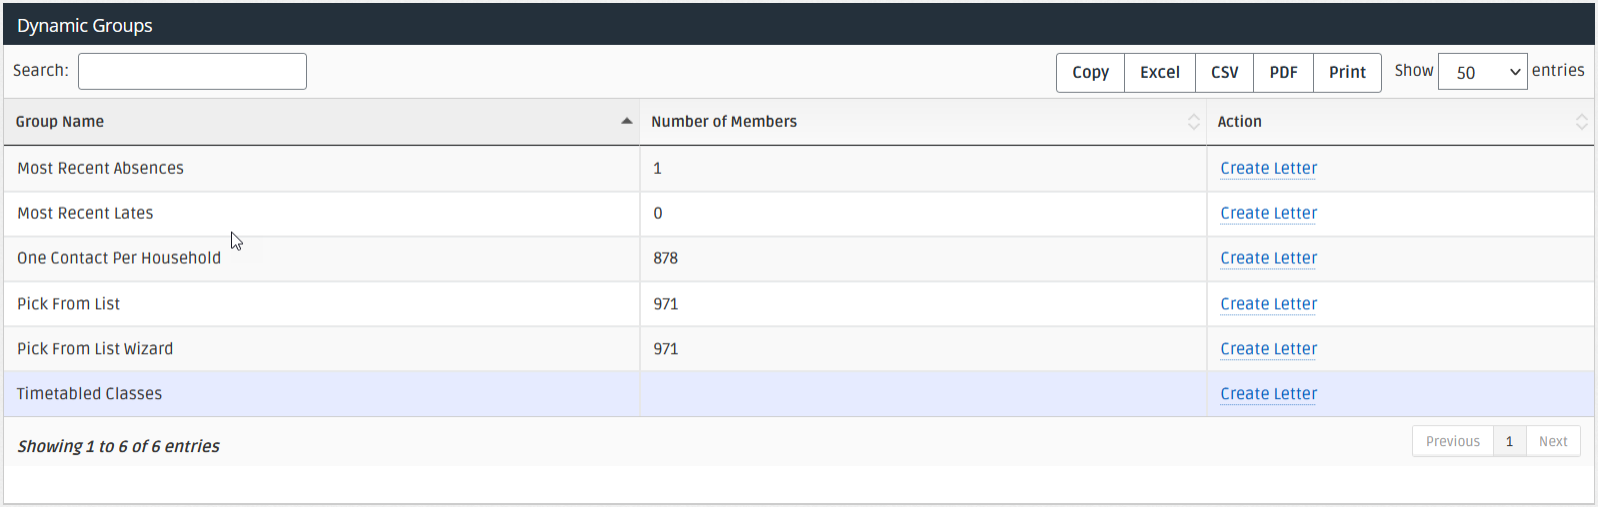Click member count 971 for Pick From List Wizard
Screen dimensions: 1598x507
pos(665,349)
